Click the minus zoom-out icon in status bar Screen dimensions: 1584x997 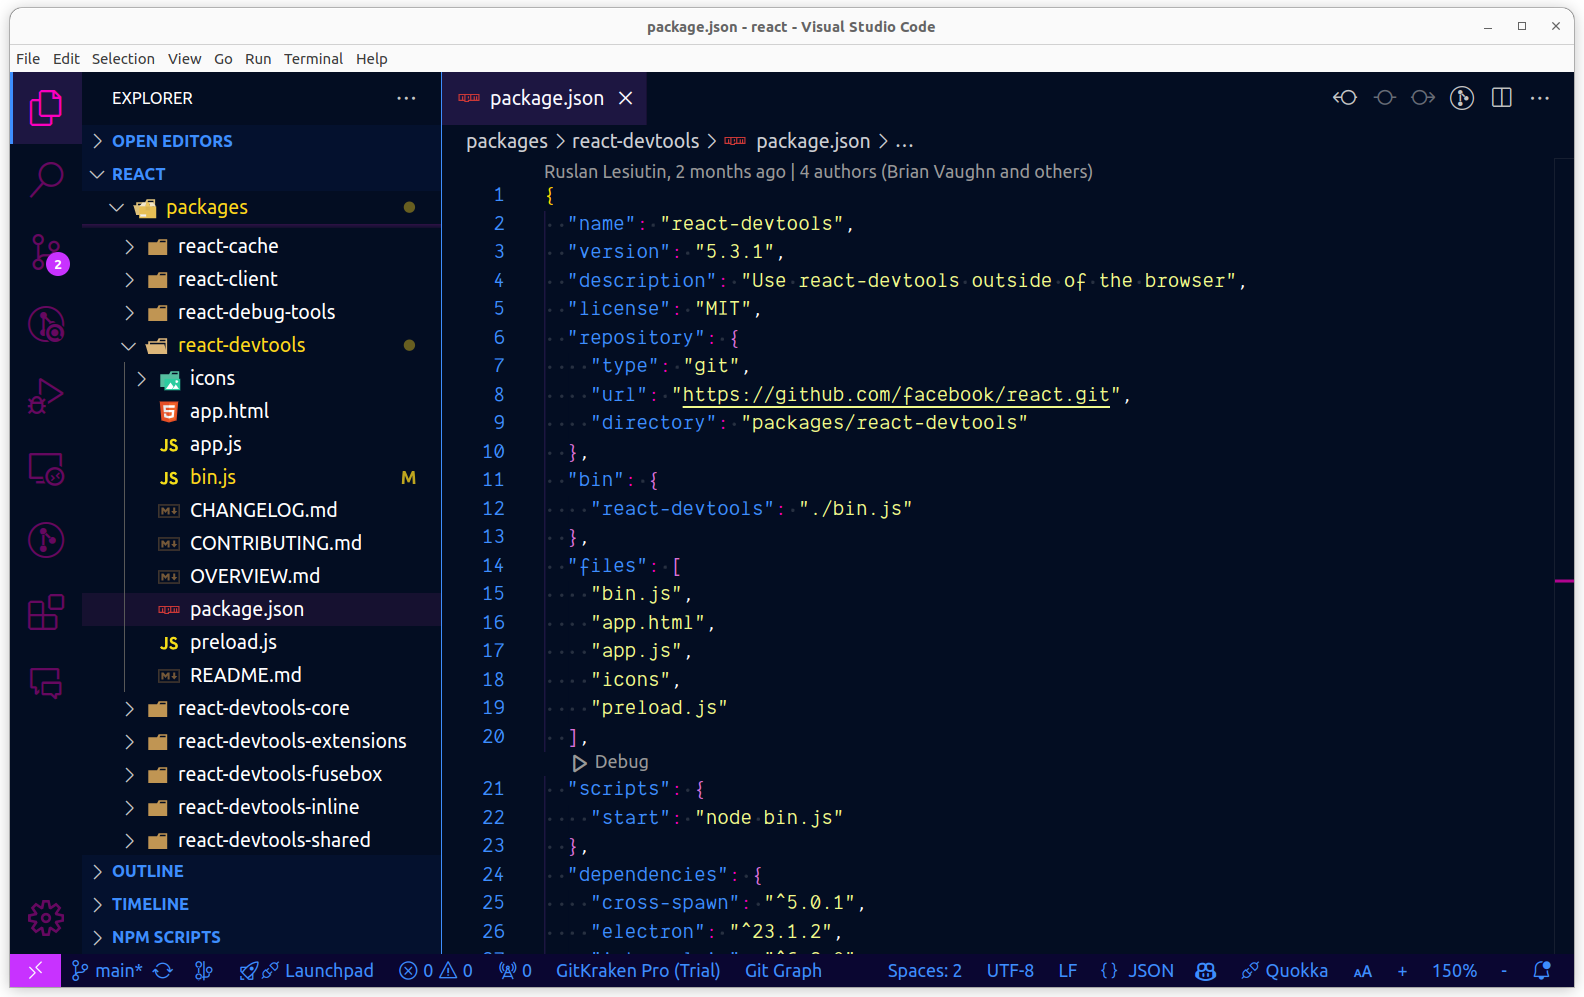point(1503,970)
